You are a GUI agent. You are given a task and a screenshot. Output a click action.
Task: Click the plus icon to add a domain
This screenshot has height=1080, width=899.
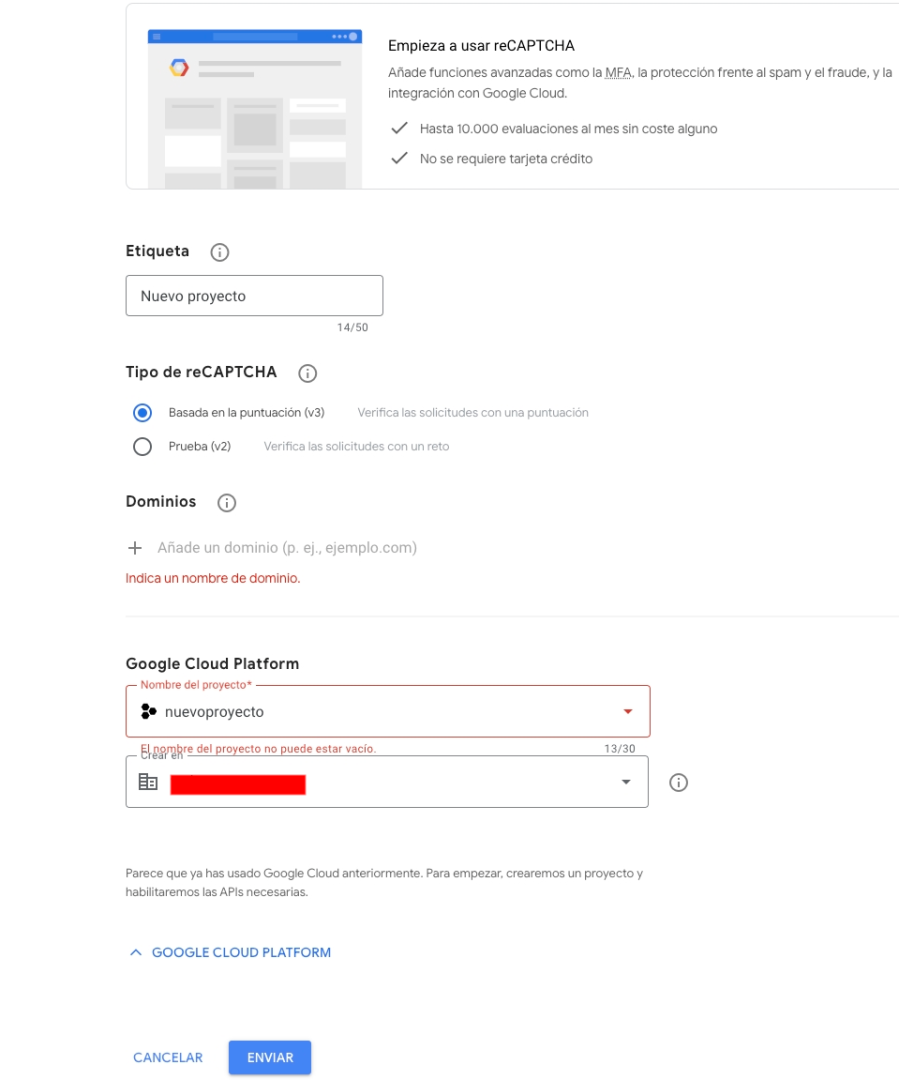136,548
